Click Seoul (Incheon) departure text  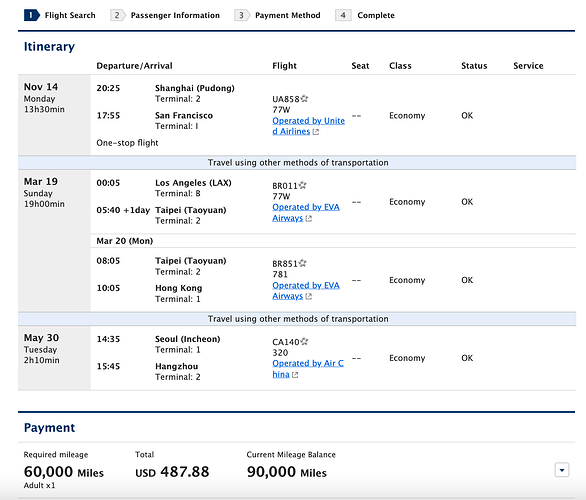pyautogui.click(x=188, y=339)
